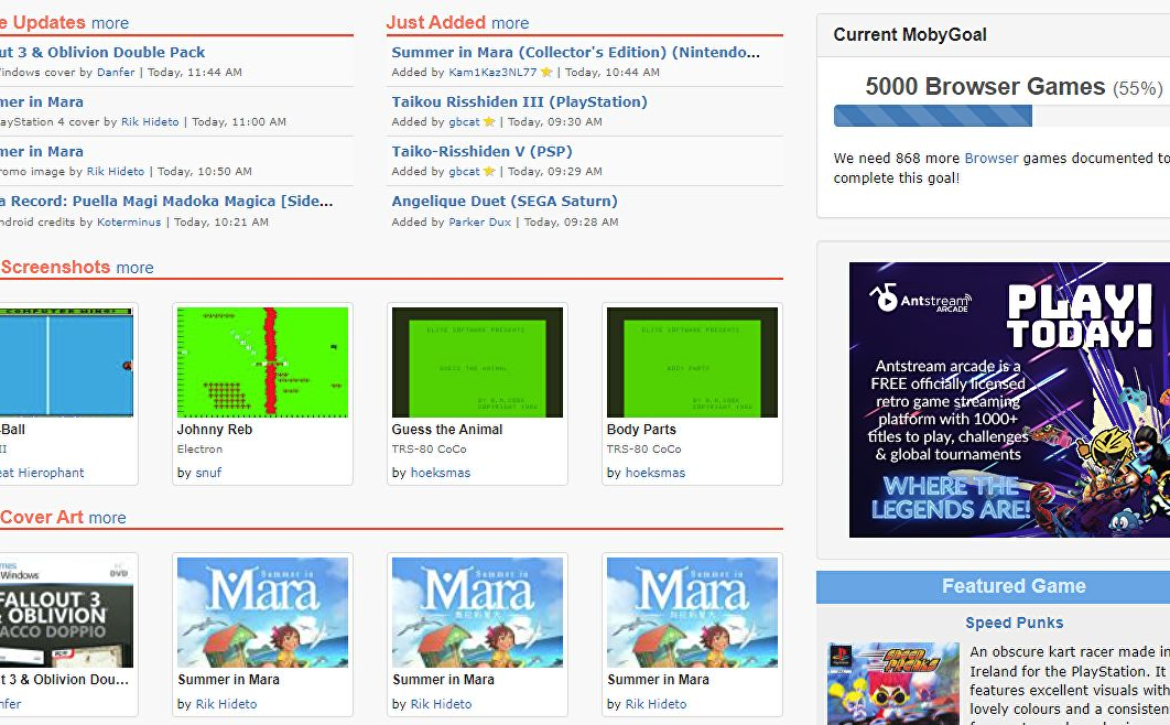Open Puella Magi Madoka Magica update link

pyautogui.click(x=166, y=201)
